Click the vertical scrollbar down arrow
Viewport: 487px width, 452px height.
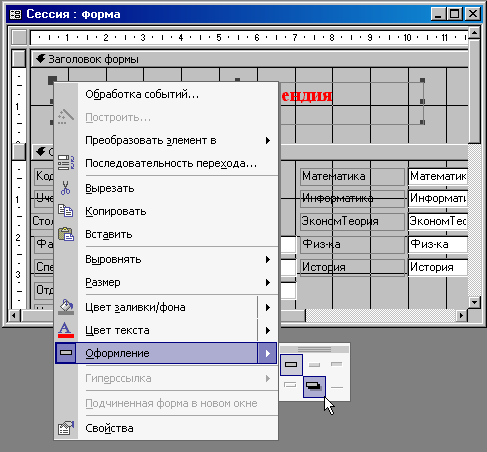[474, 302]
